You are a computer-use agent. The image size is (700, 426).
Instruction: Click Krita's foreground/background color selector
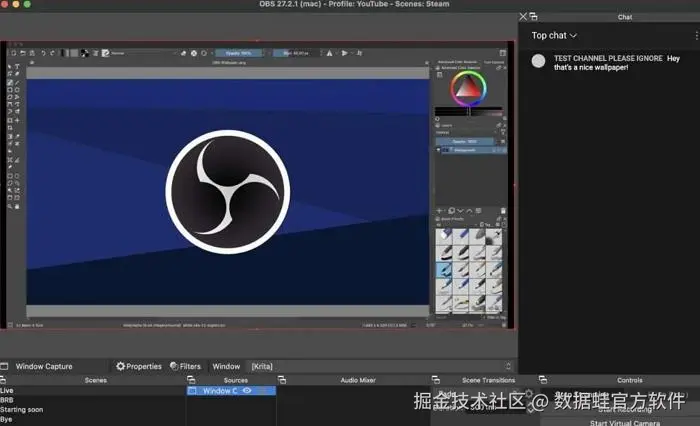click(x=85, y=53)
